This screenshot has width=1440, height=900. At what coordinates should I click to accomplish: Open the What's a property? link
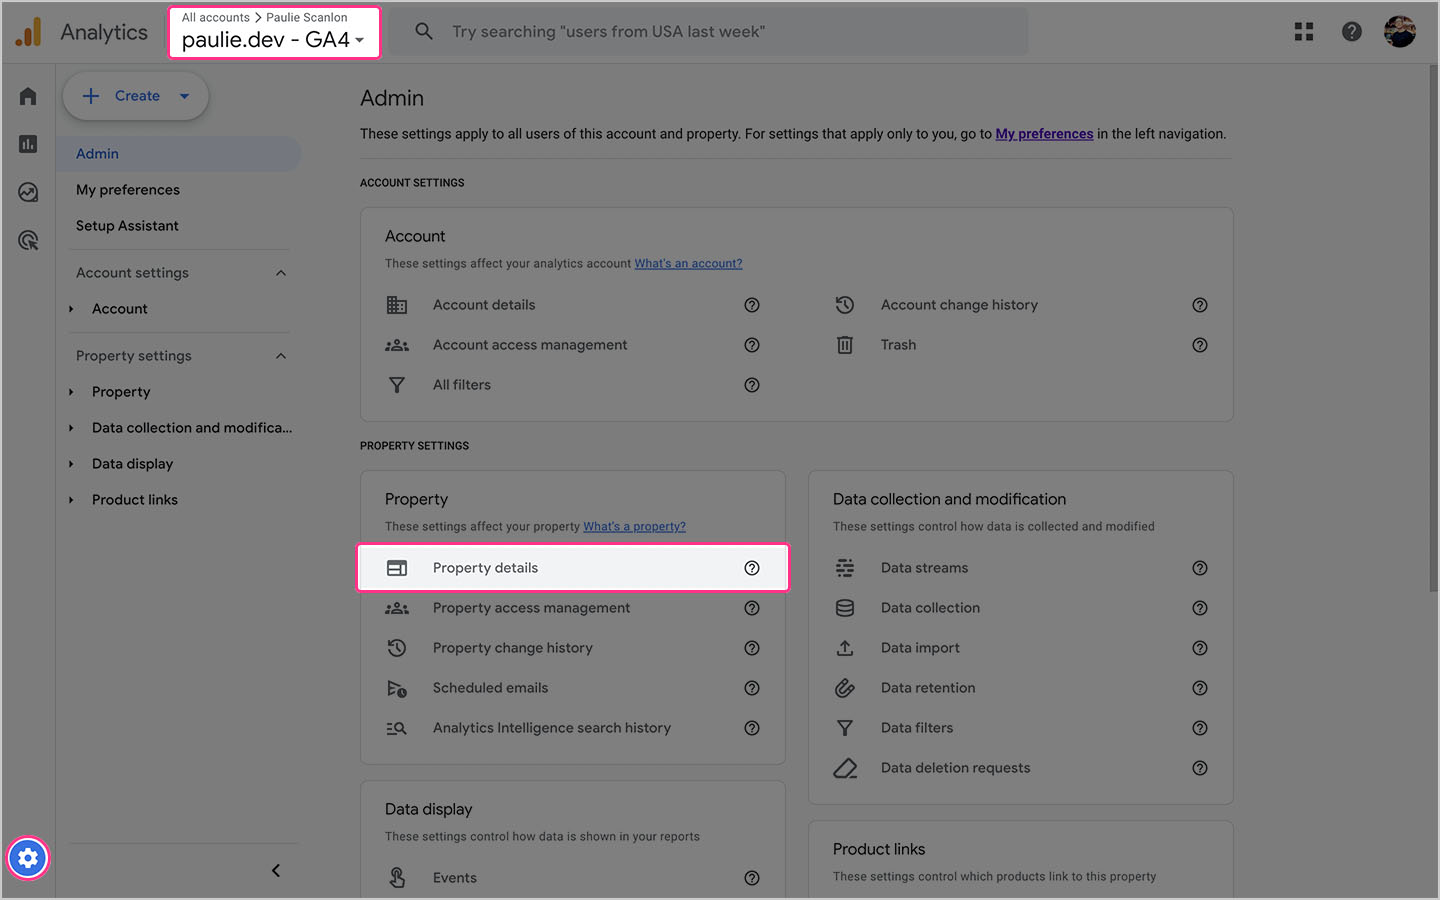click(634, 525)
